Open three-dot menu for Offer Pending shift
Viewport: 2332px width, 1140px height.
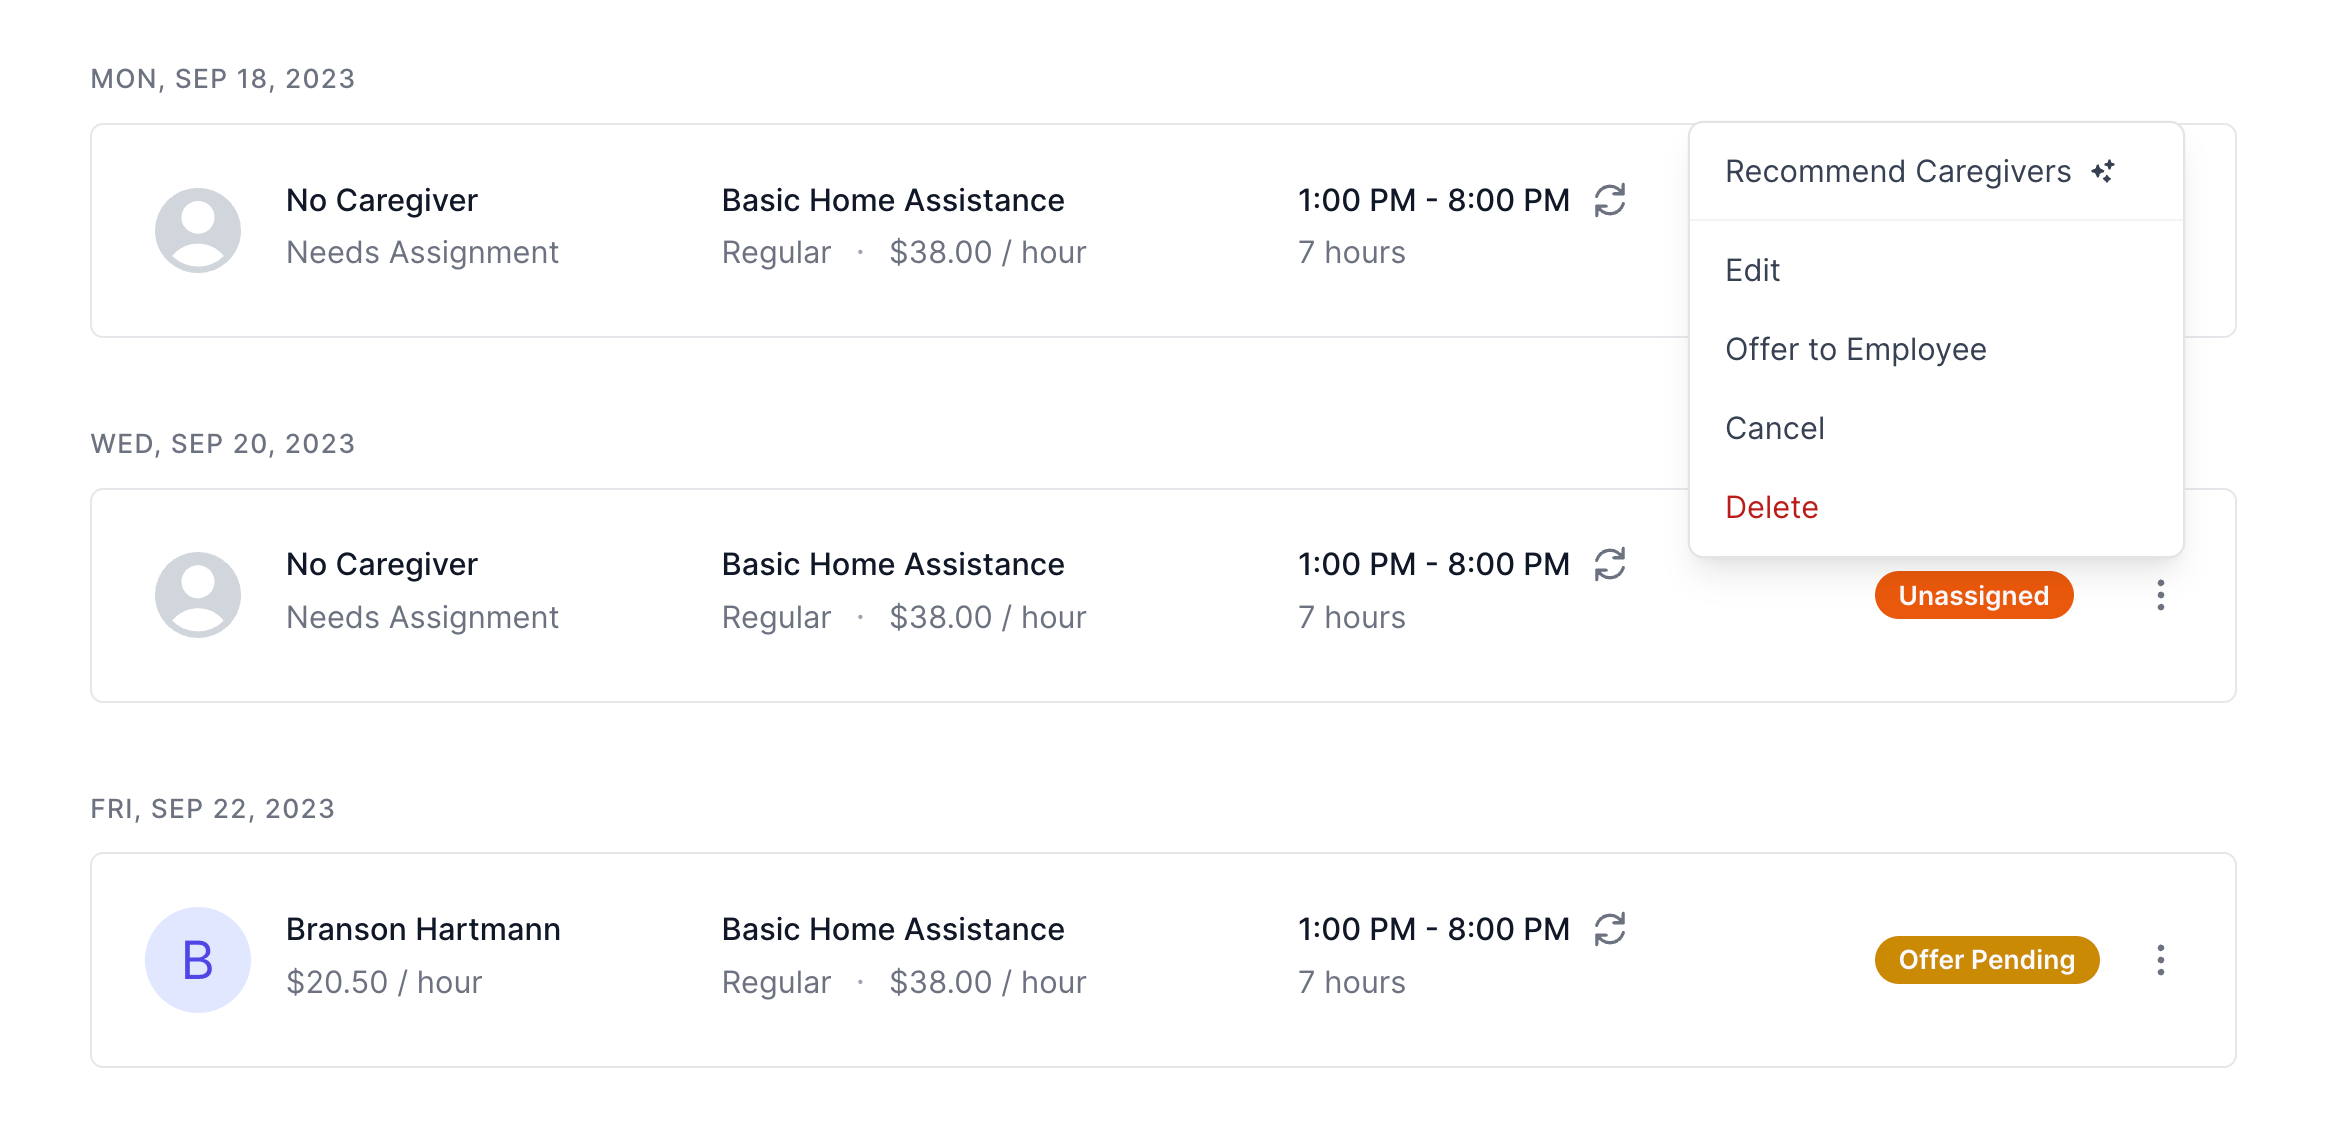2161,960
